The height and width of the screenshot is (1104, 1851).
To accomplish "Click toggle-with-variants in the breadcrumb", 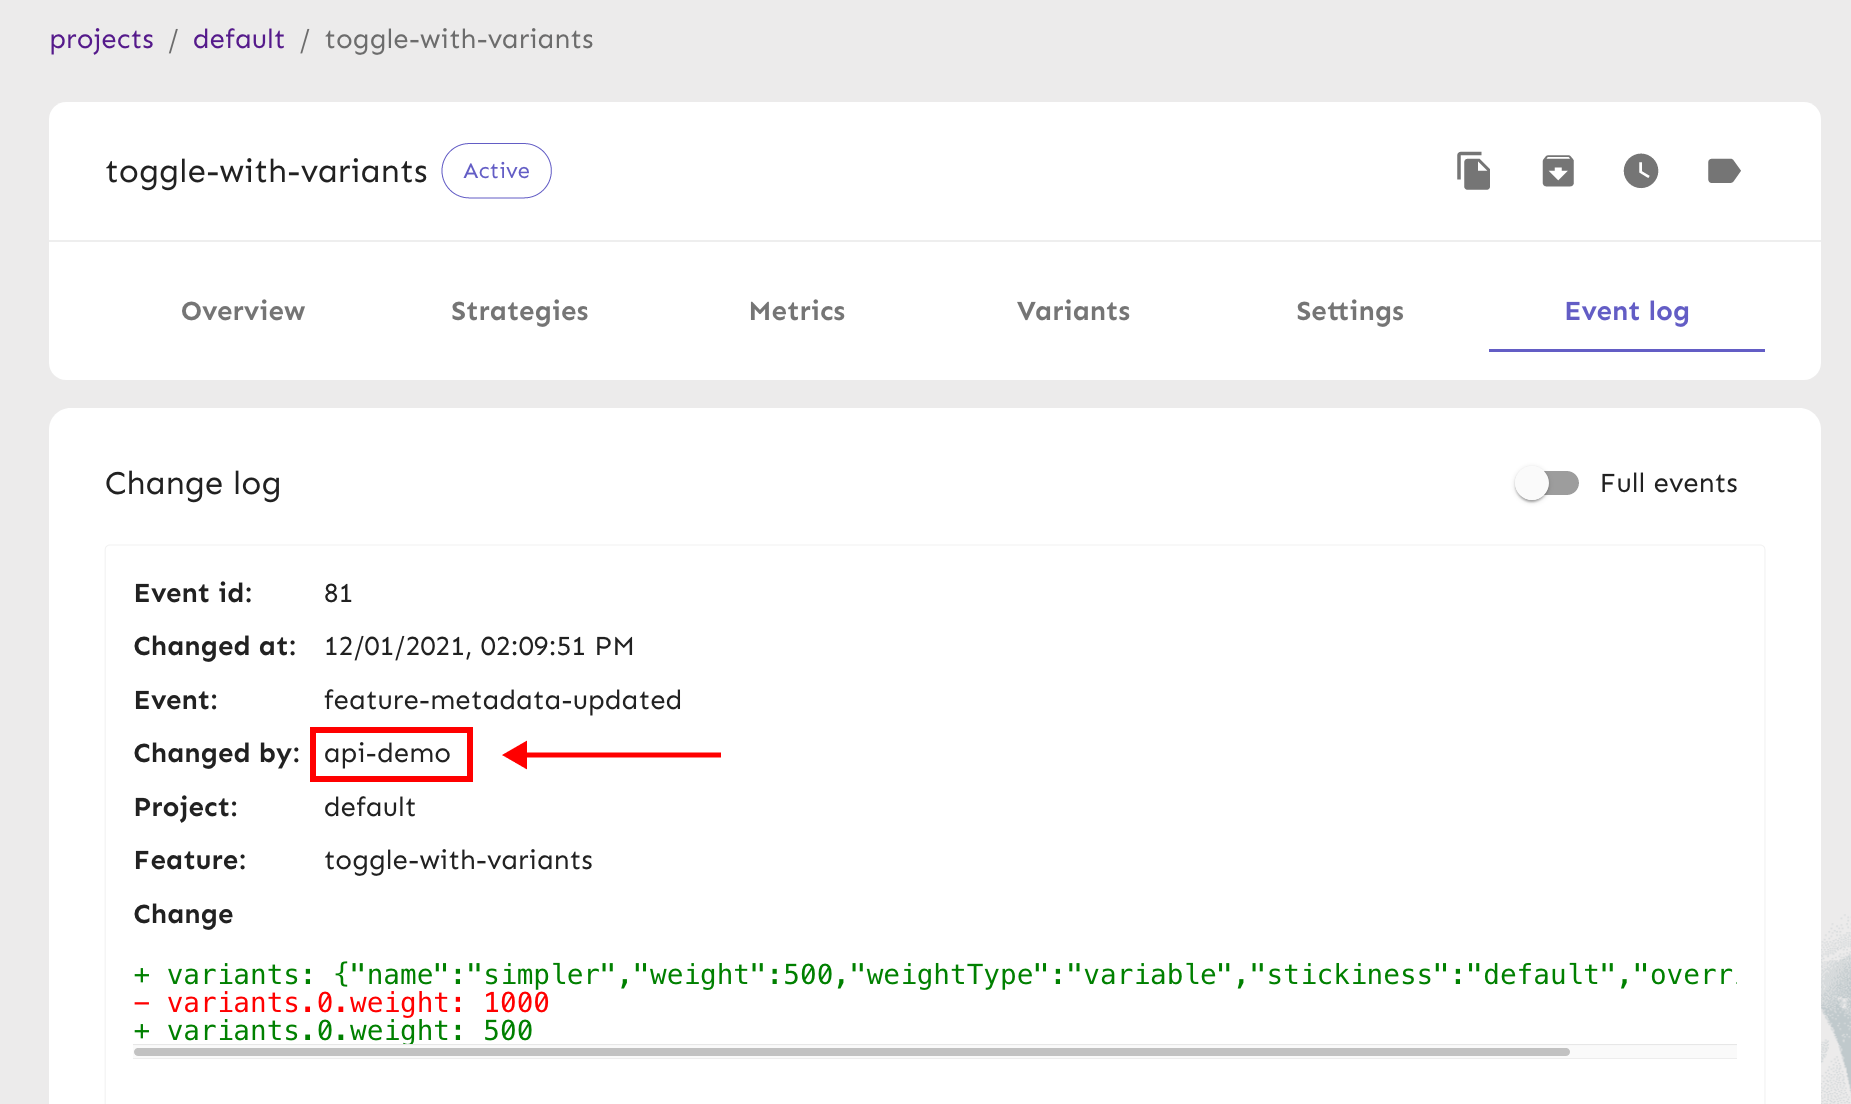I will click(x=459, y=39).
